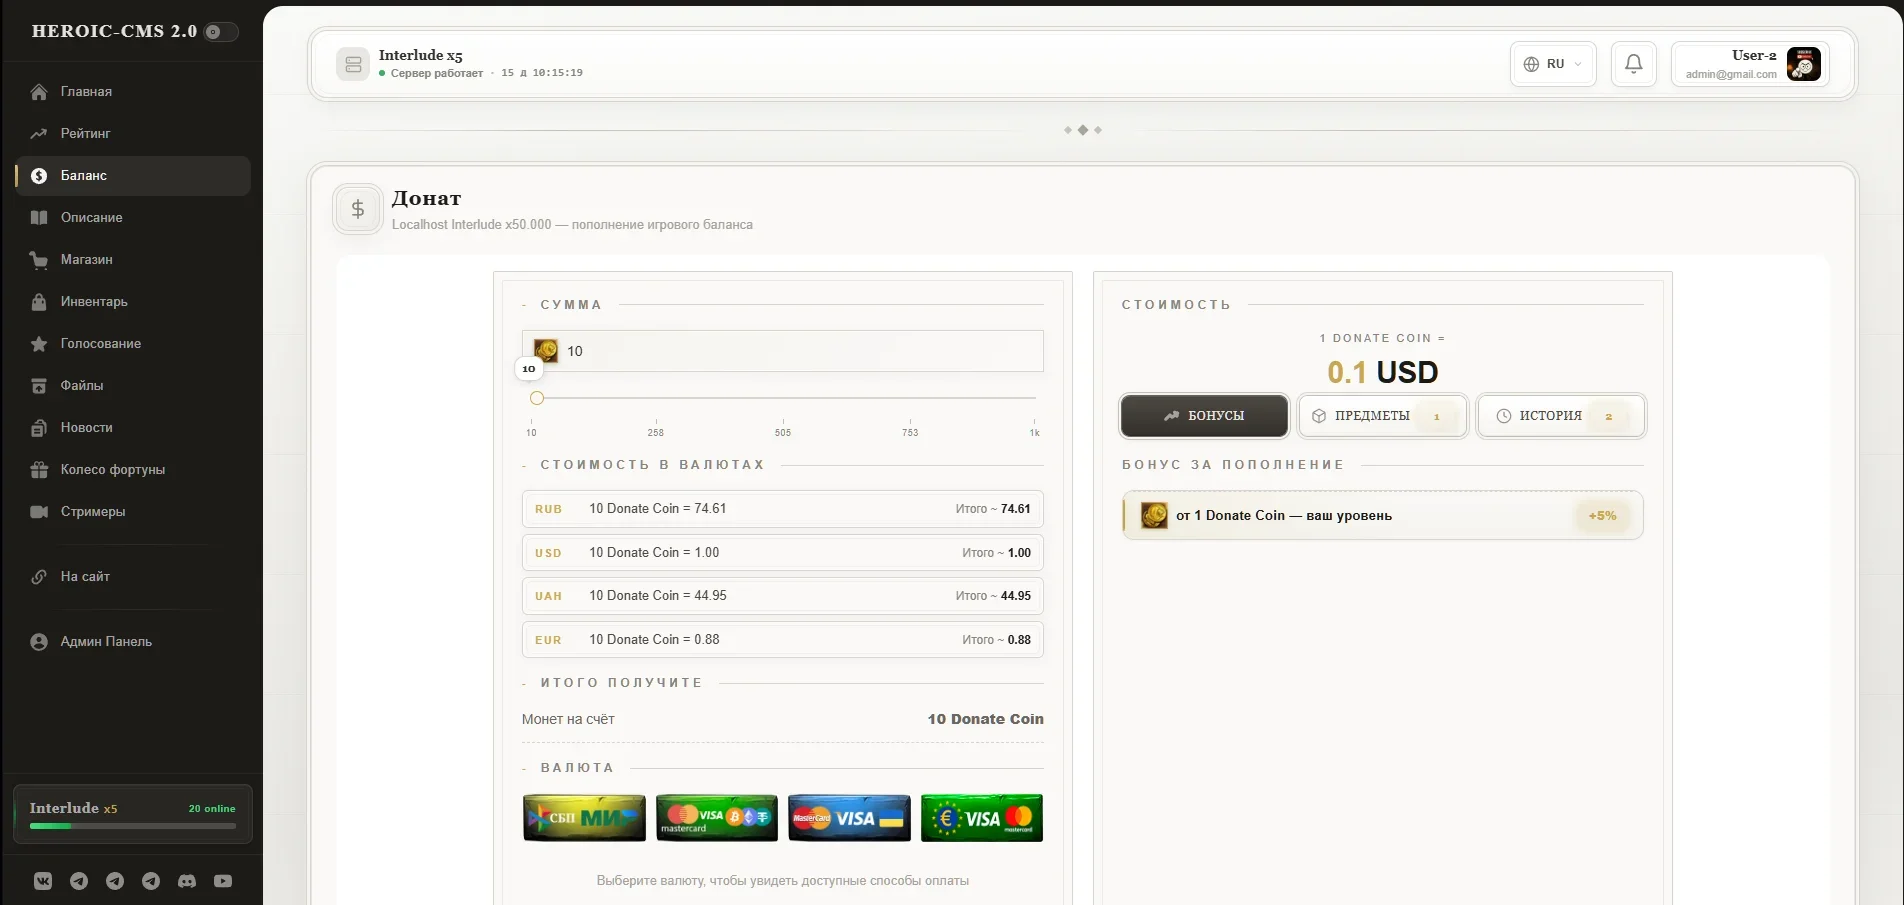Viewport: 1904px width, 905px height.
Task: Switch to the Бонусы tab
Action: click(x=1204, y=416)
